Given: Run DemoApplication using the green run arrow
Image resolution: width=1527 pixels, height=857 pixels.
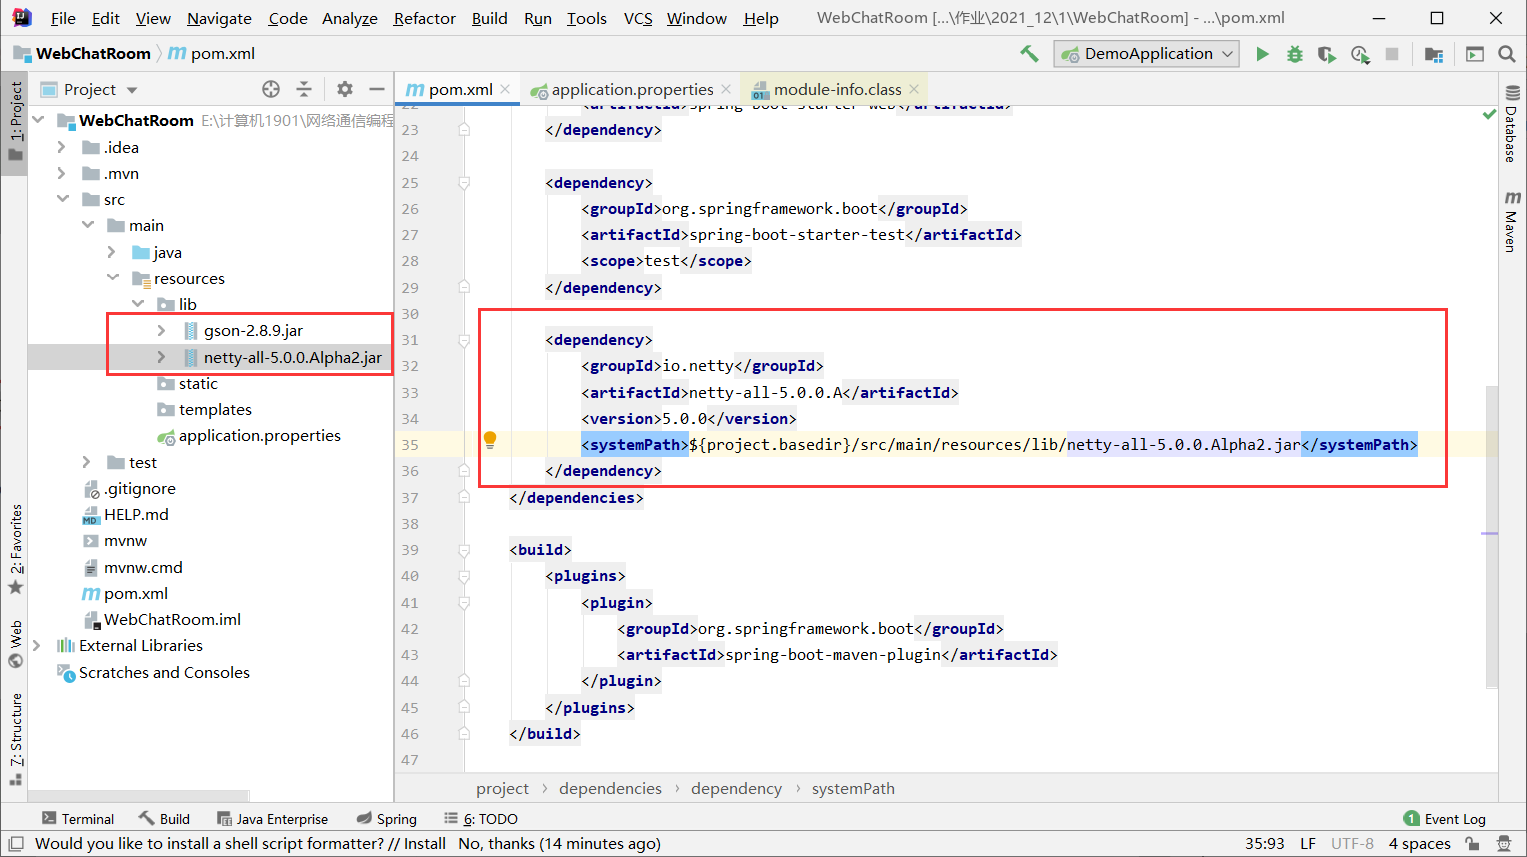Looking at the screenshot, I should pyautogui.click(x=1262, y=53).
